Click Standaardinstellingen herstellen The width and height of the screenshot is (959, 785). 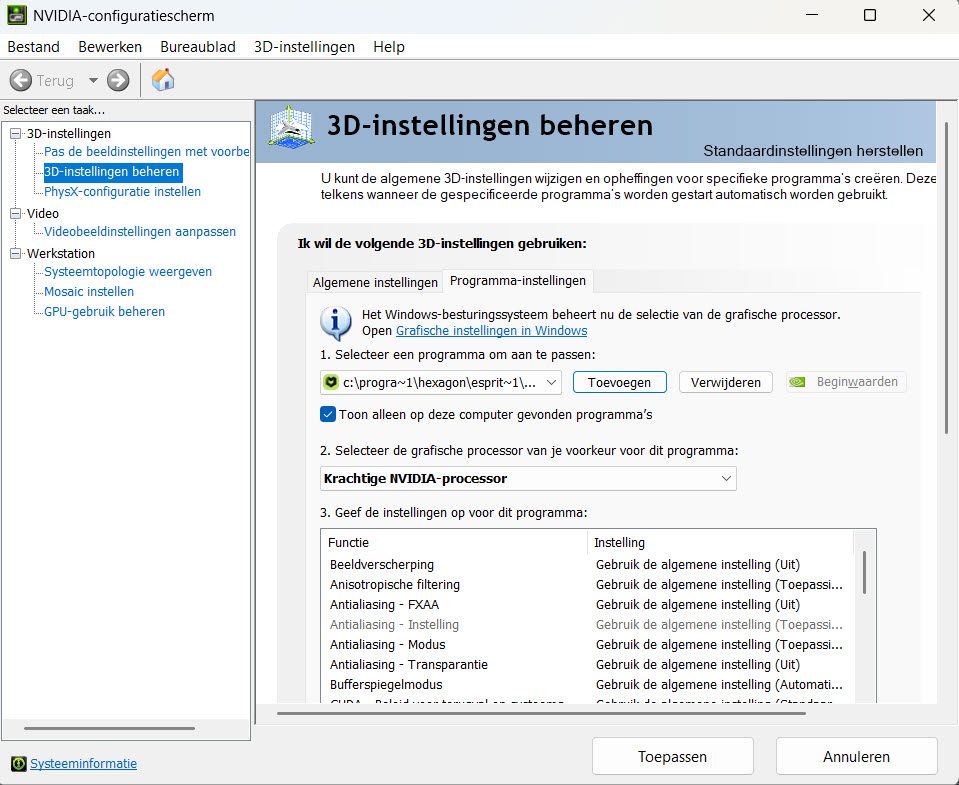pyautogui.click(x=813, y=151)
